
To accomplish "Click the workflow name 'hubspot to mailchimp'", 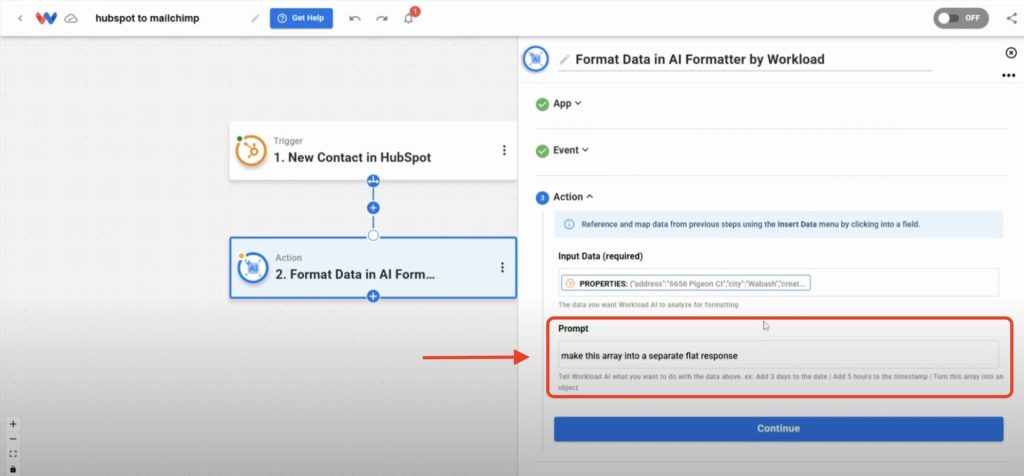I will pyautogui.click(x=147, y=18).
